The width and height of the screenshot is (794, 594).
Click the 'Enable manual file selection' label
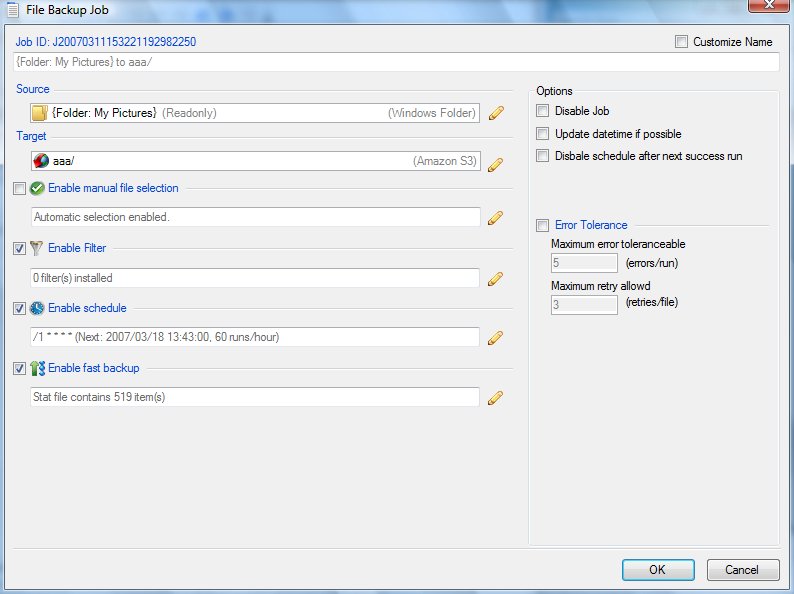[x=113, y=188]
